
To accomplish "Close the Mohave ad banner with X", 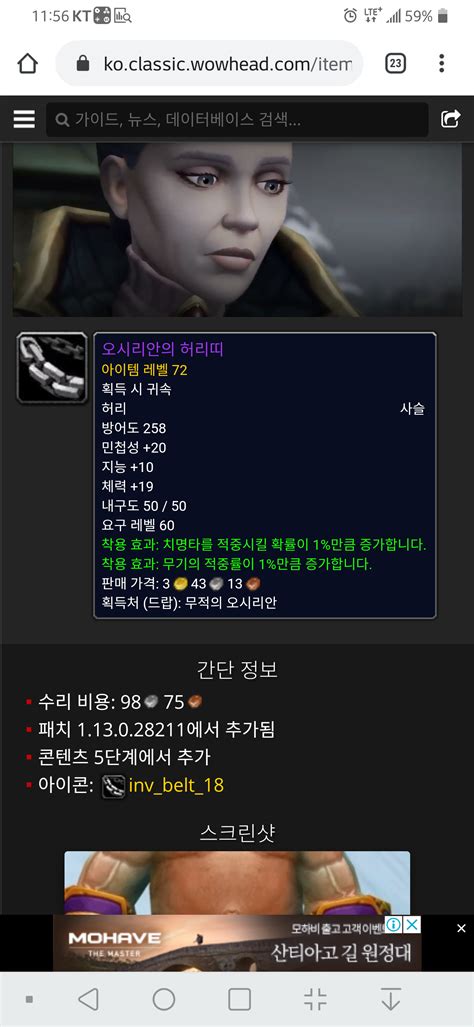I will (x=461, y=928).
